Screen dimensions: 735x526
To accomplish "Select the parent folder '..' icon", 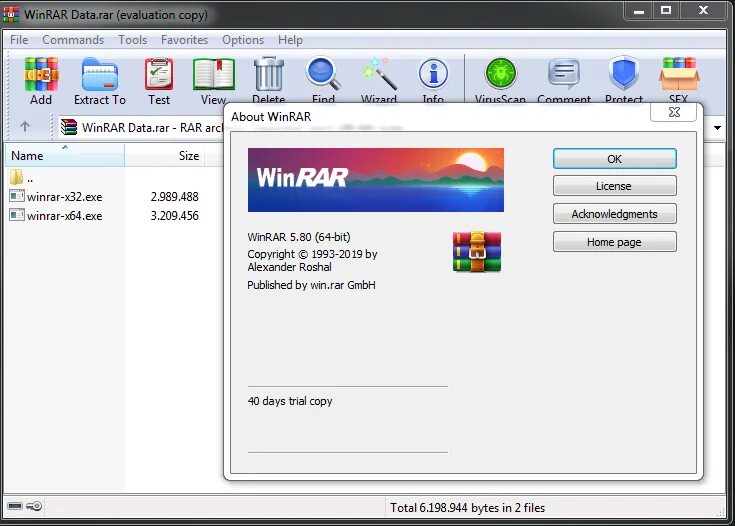I will click(16, 177).
